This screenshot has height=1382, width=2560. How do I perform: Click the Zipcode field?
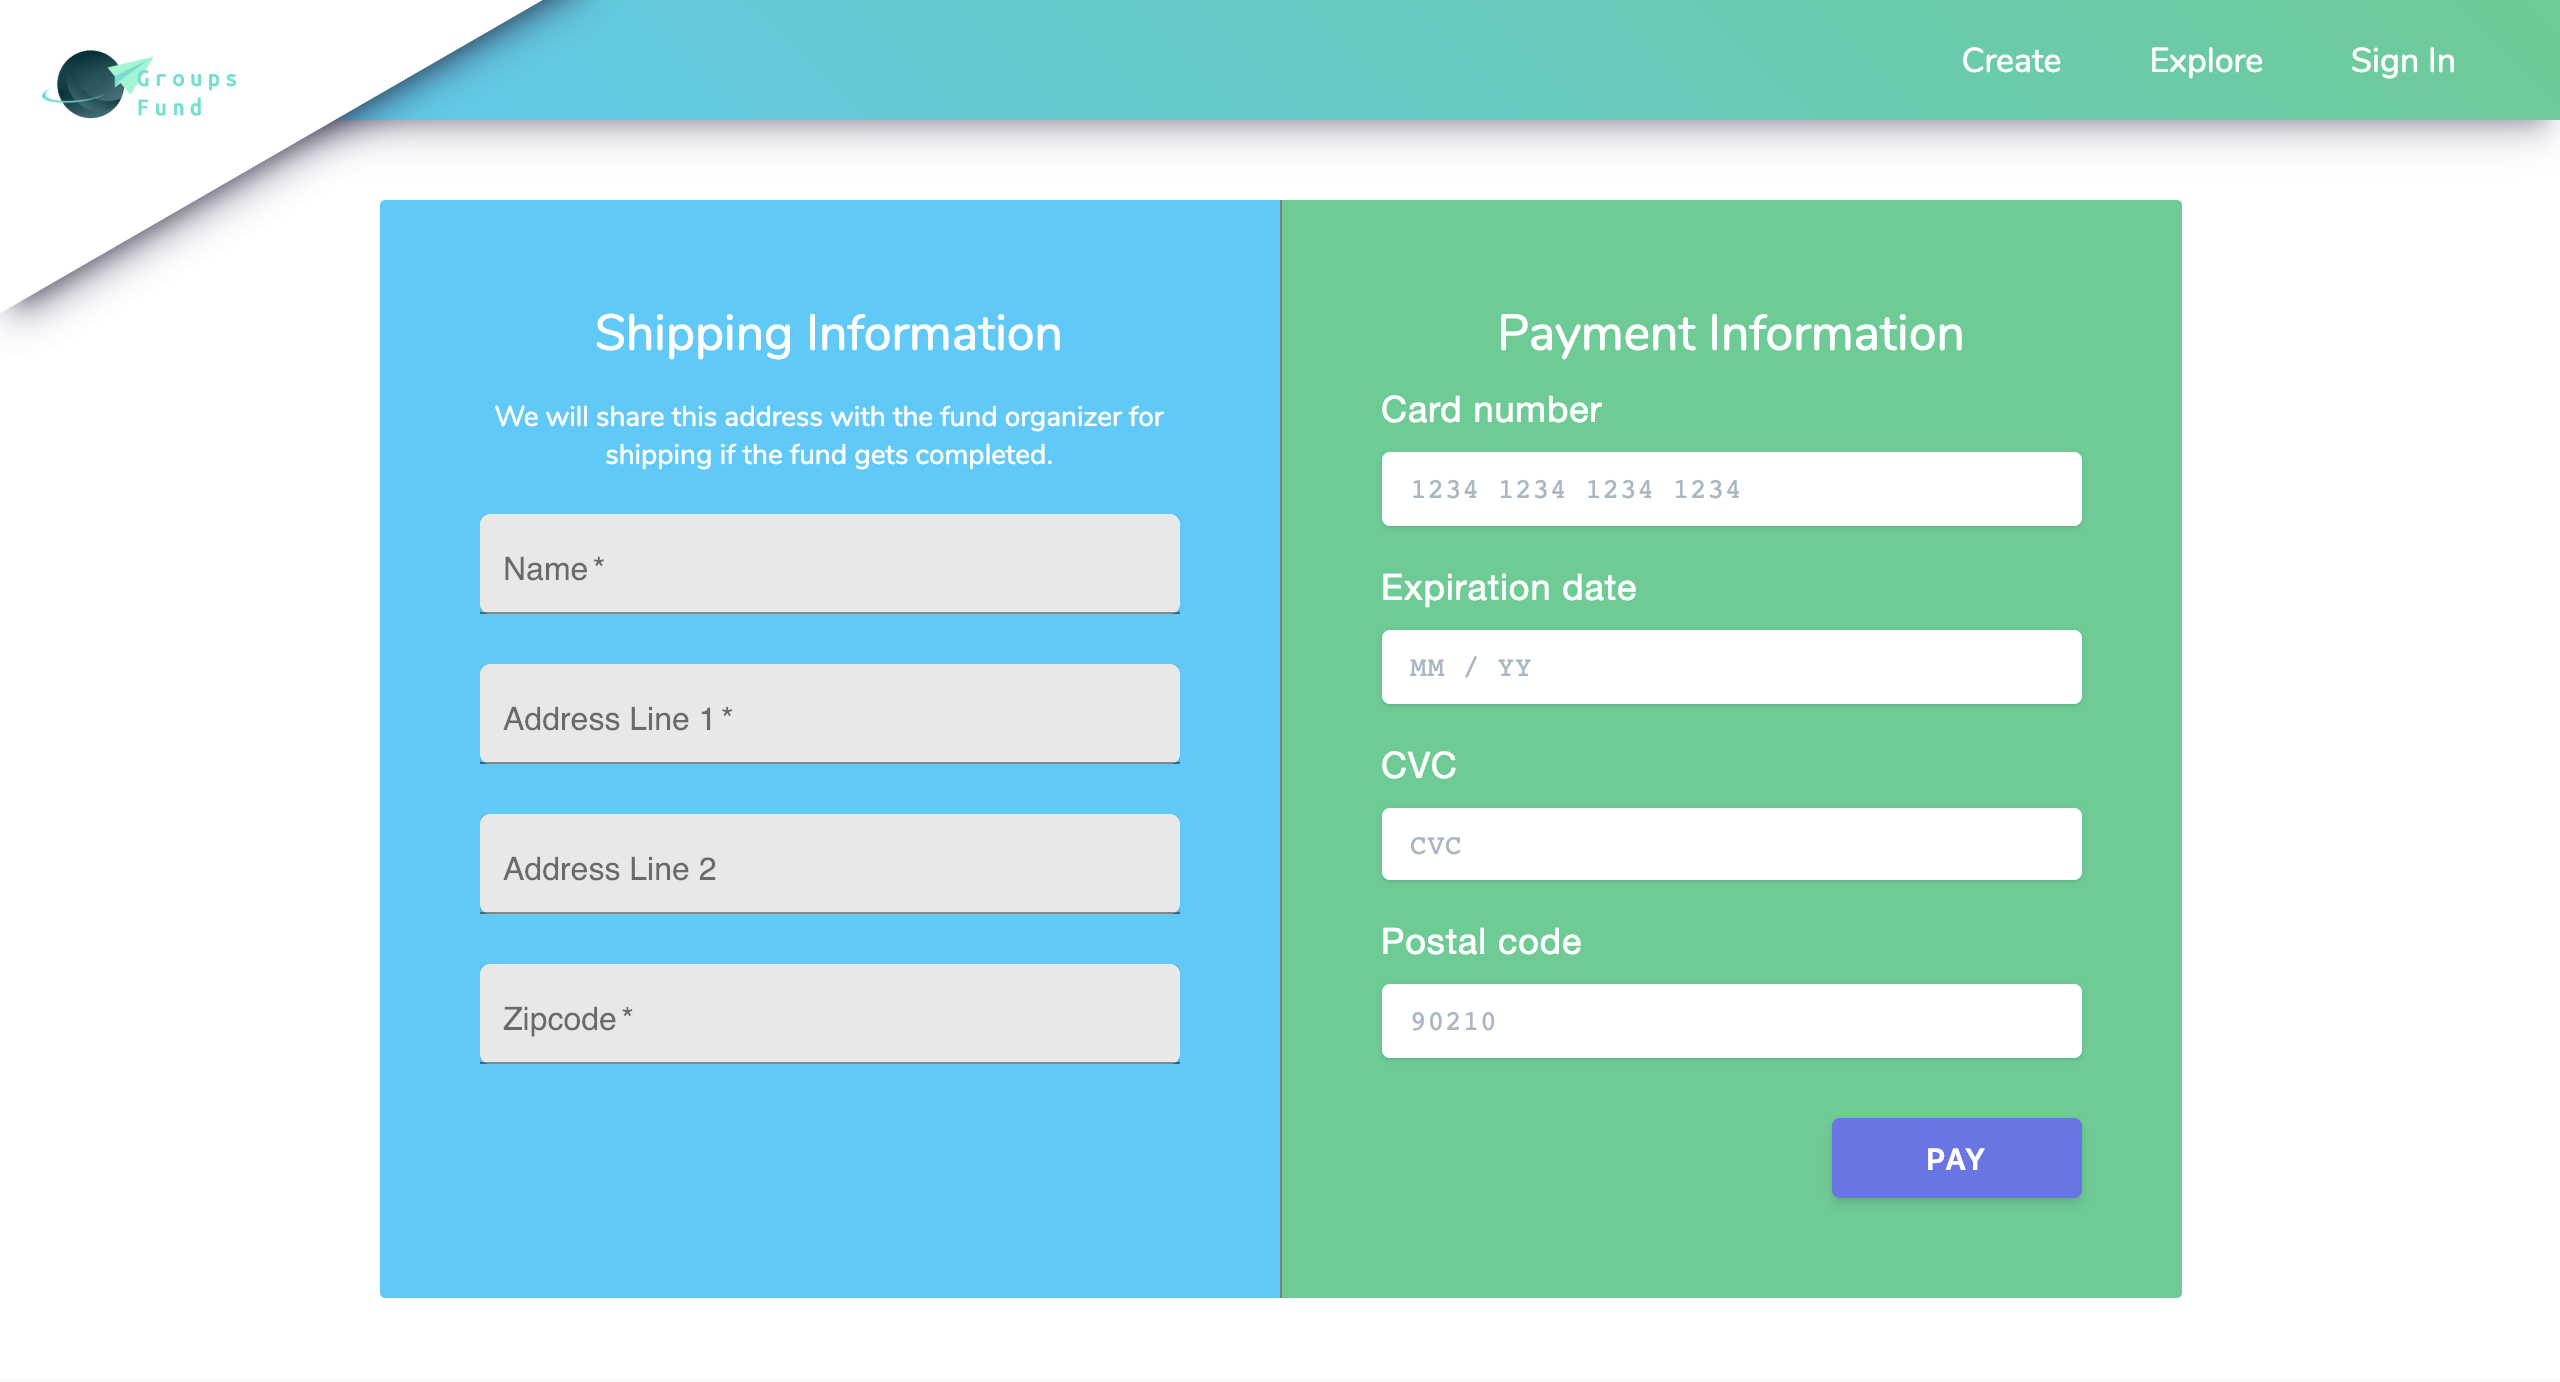829,1015
